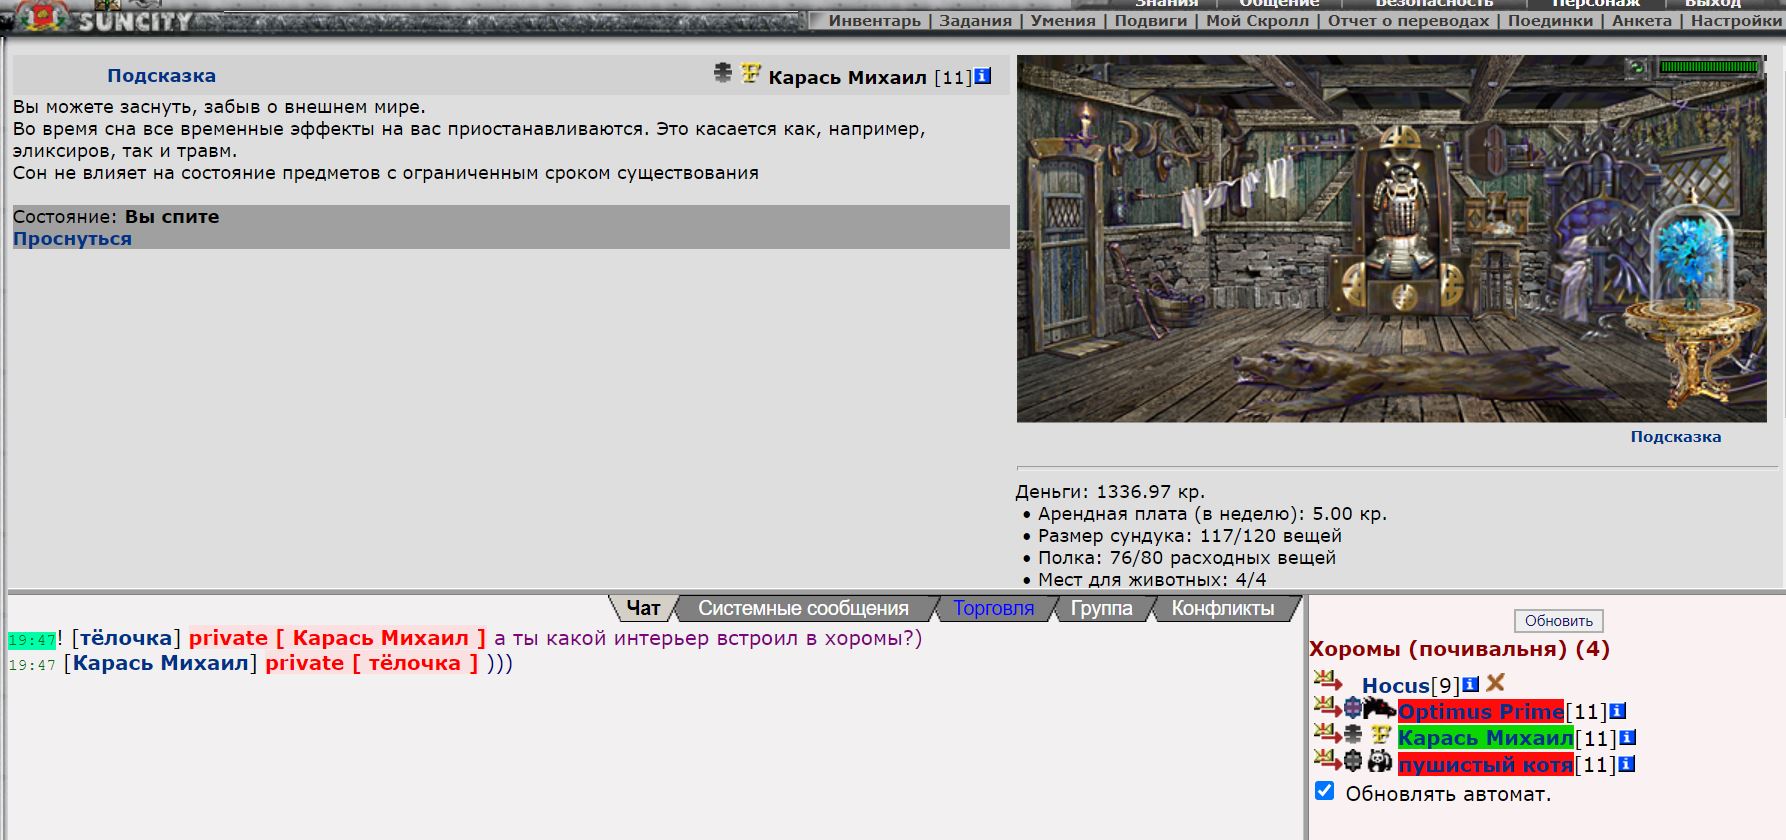This screenshot has height=840, width=1786.
Task: Open info icon for Карась Михаил in room list
Action: pyautogui.click(x=1627, y=738)
